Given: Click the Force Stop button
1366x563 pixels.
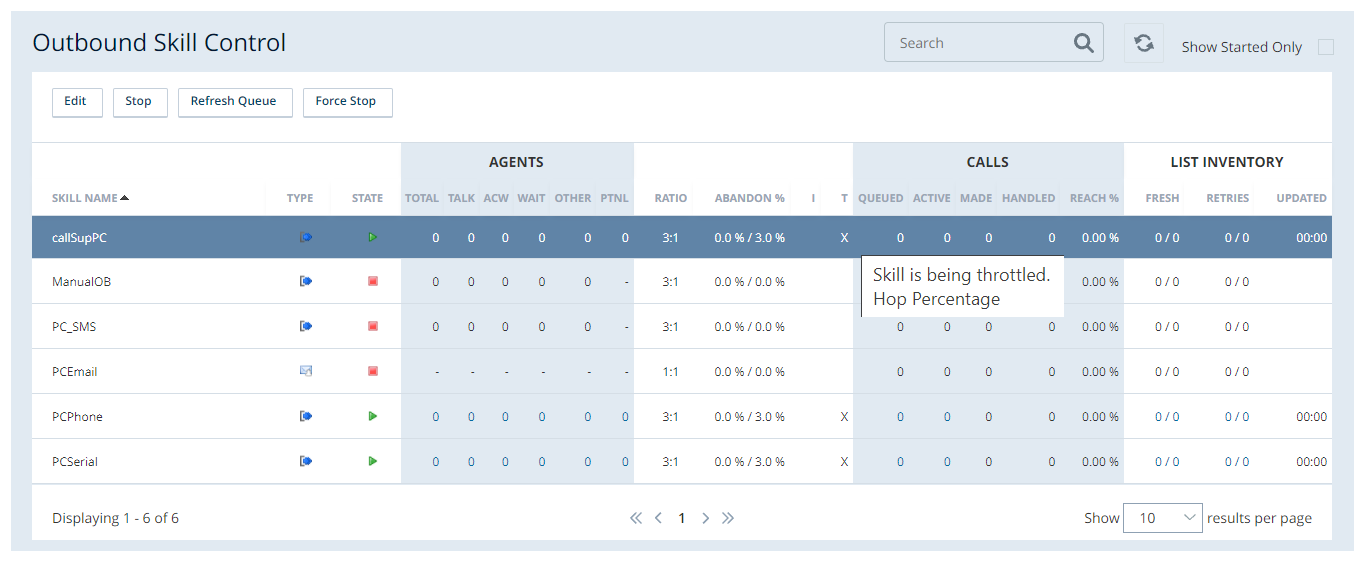Looking at the screenshot, I should point(347,102).
